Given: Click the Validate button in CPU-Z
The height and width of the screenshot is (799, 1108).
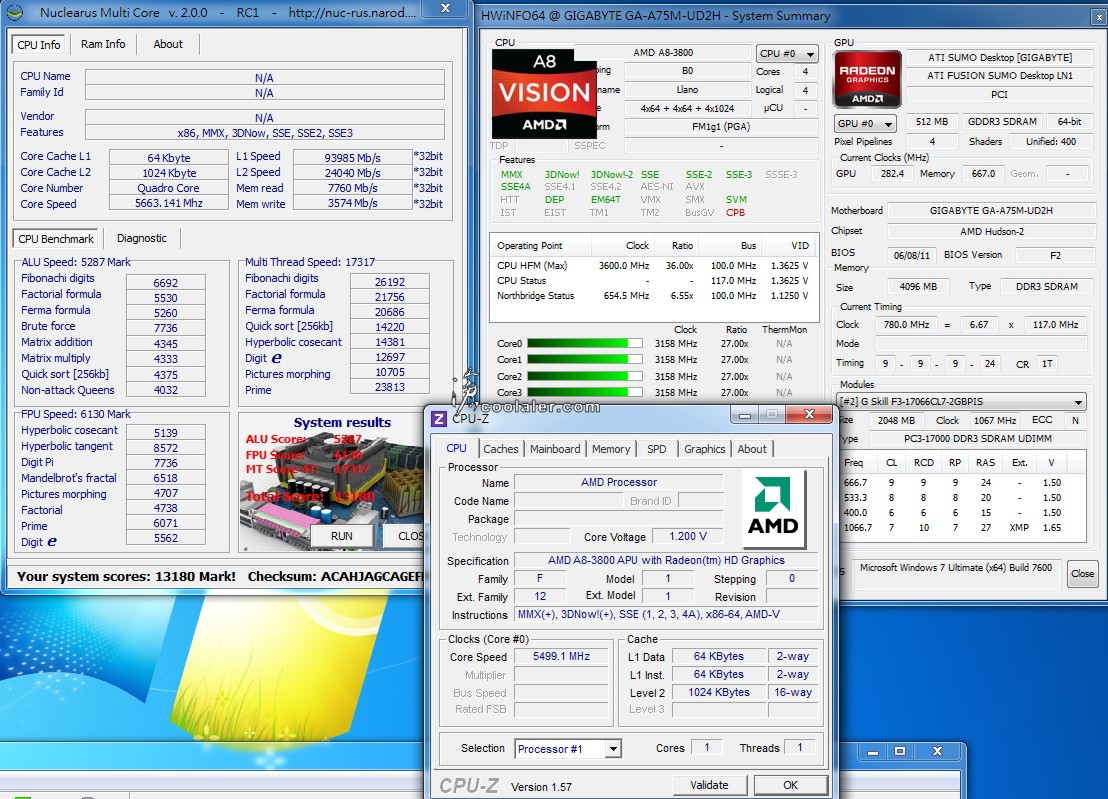Looking at the screenshot, I should click(x=709, y=785).
